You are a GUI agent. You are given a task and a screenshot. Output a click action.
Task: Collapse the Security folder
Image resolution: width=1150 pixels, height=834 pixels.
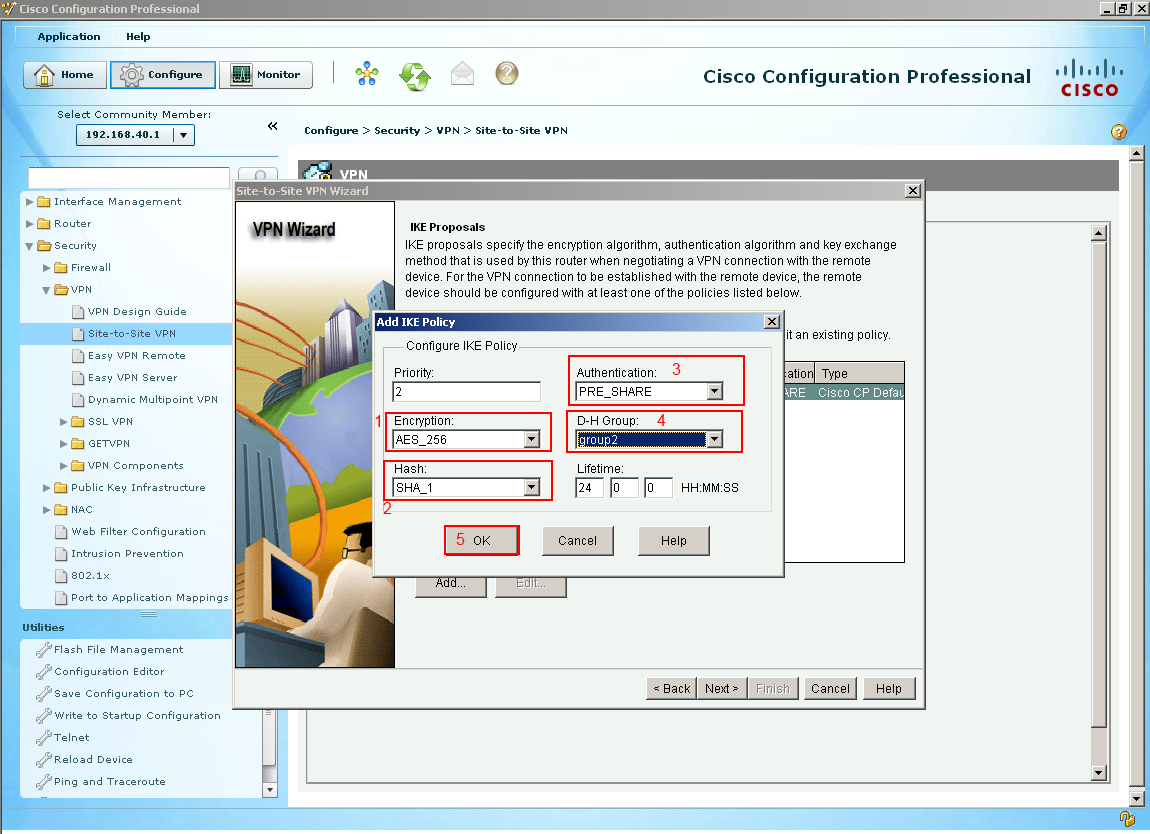30,246
